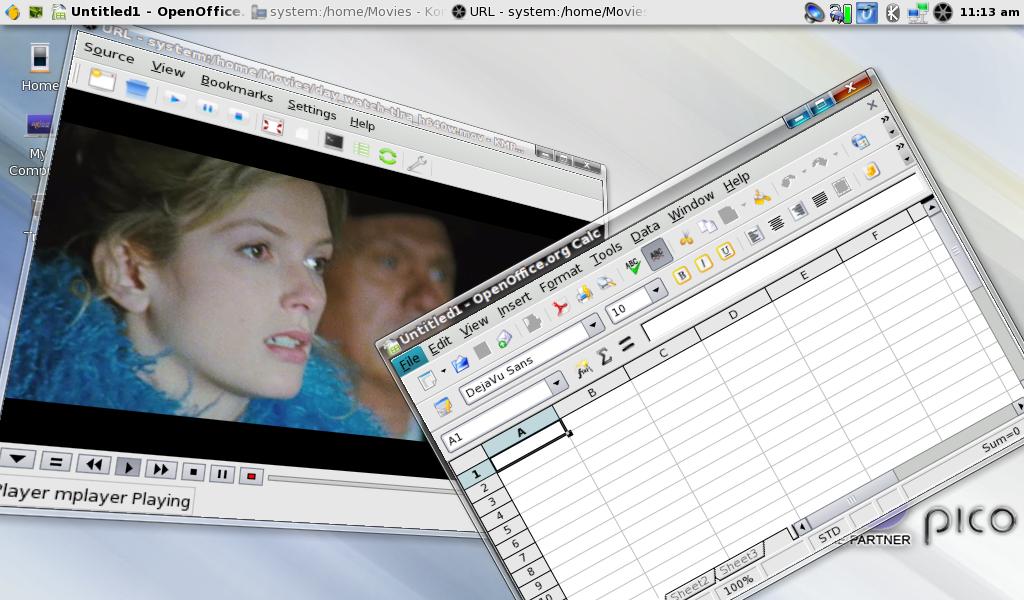Open the File menu in Calc
The width and height of the screenshot is (1024, 600).
click(410, 360)
